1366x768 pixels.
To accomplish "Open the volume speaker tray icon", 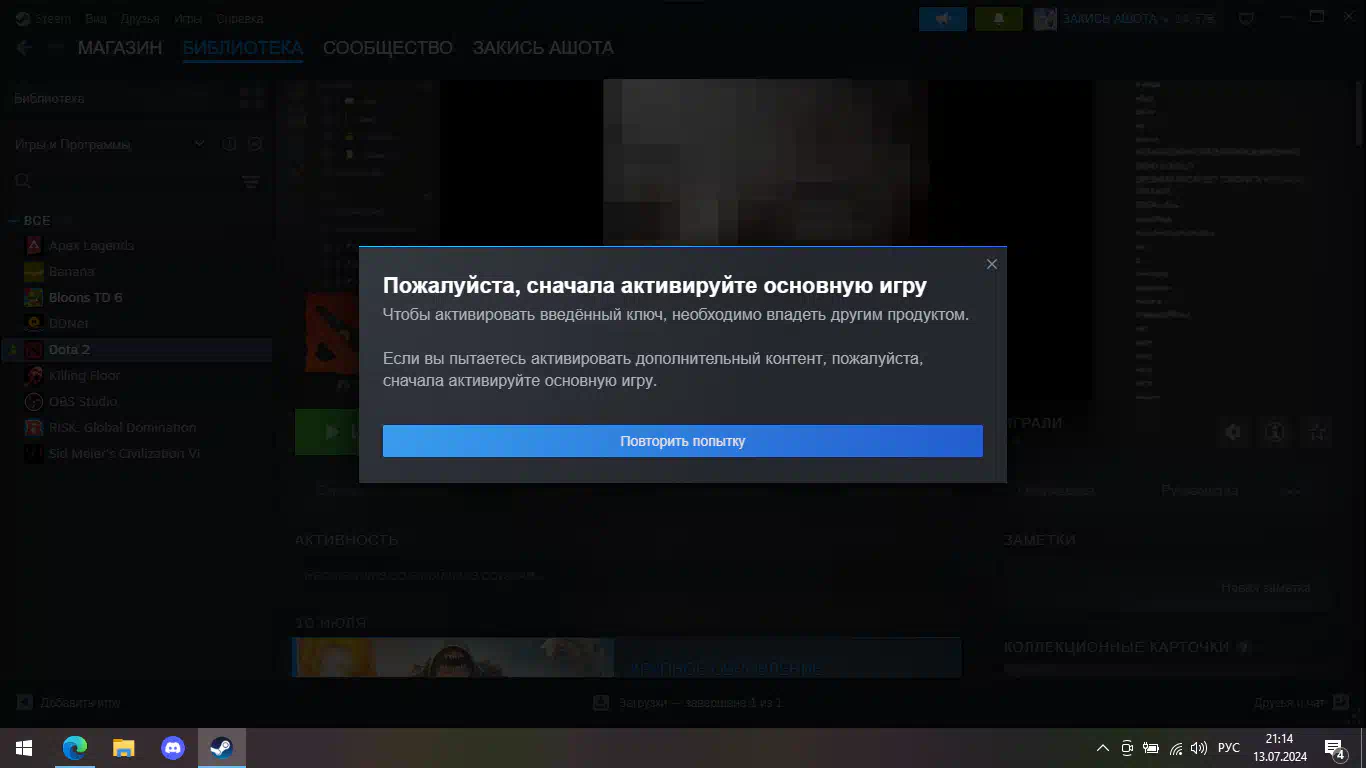I will [x=1199, y=748].
